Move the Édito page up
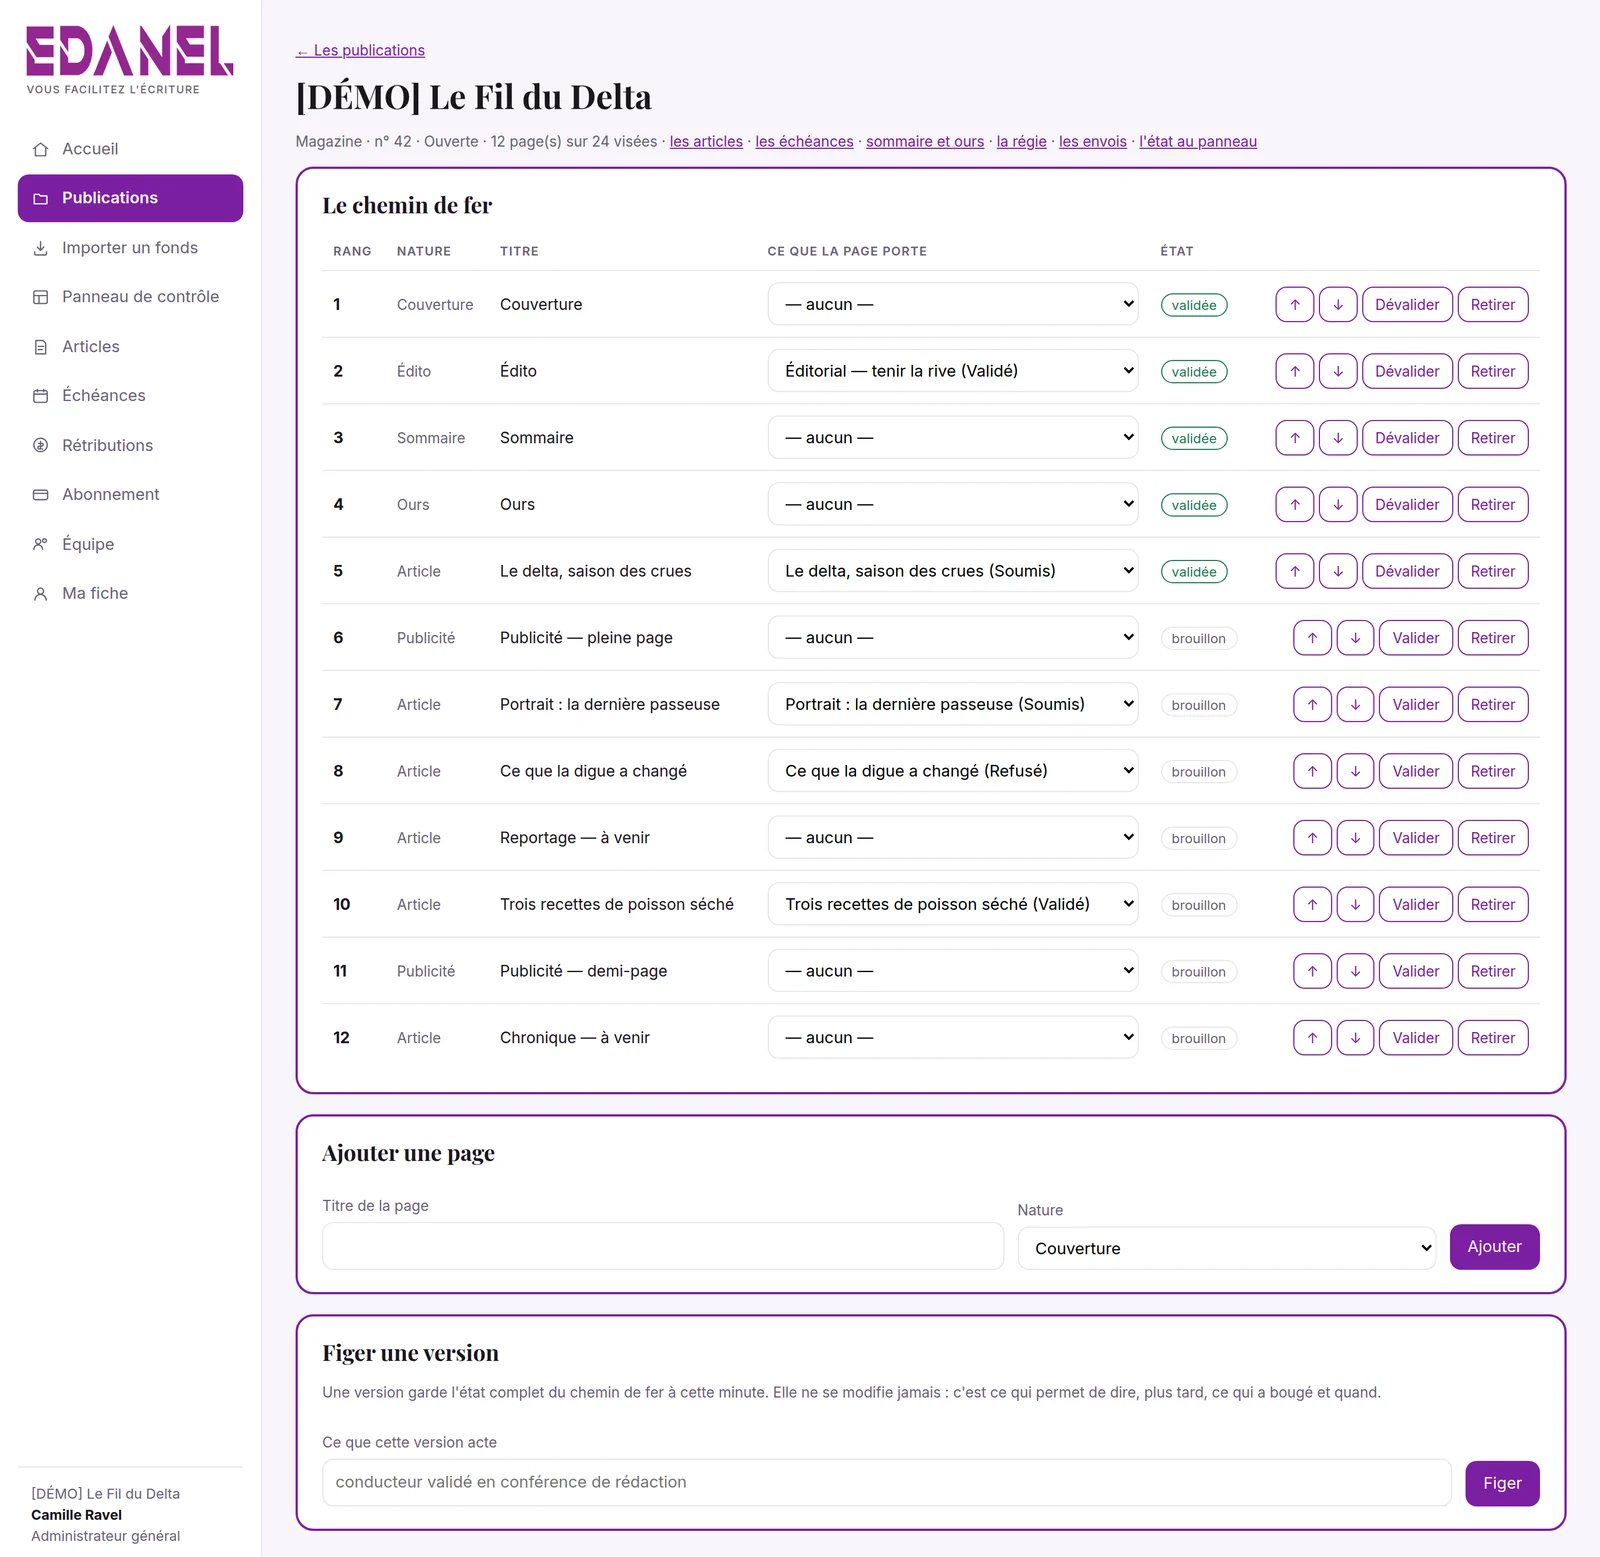1600x1557 pixels. (x=1295, y=371)
